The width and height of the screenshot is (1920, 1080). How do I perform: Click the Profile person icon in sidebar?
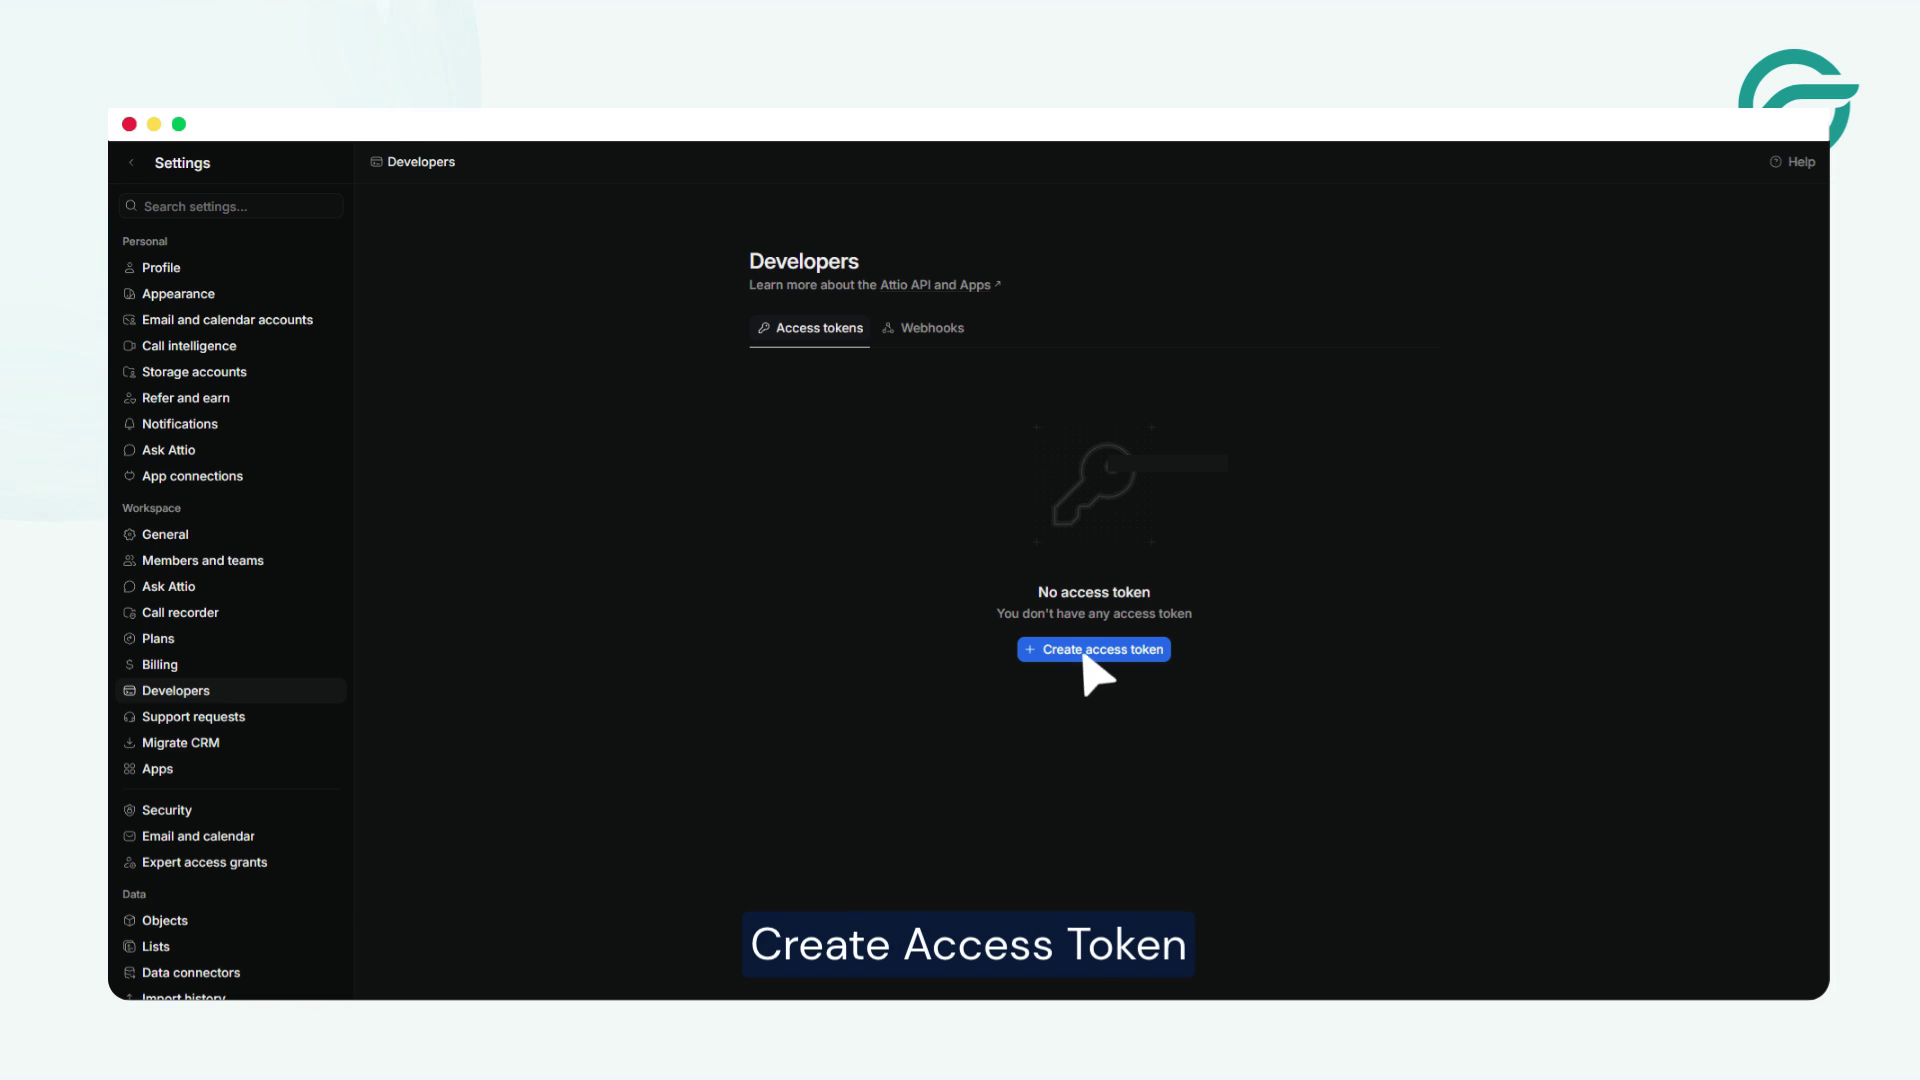[x=129, y=268]
